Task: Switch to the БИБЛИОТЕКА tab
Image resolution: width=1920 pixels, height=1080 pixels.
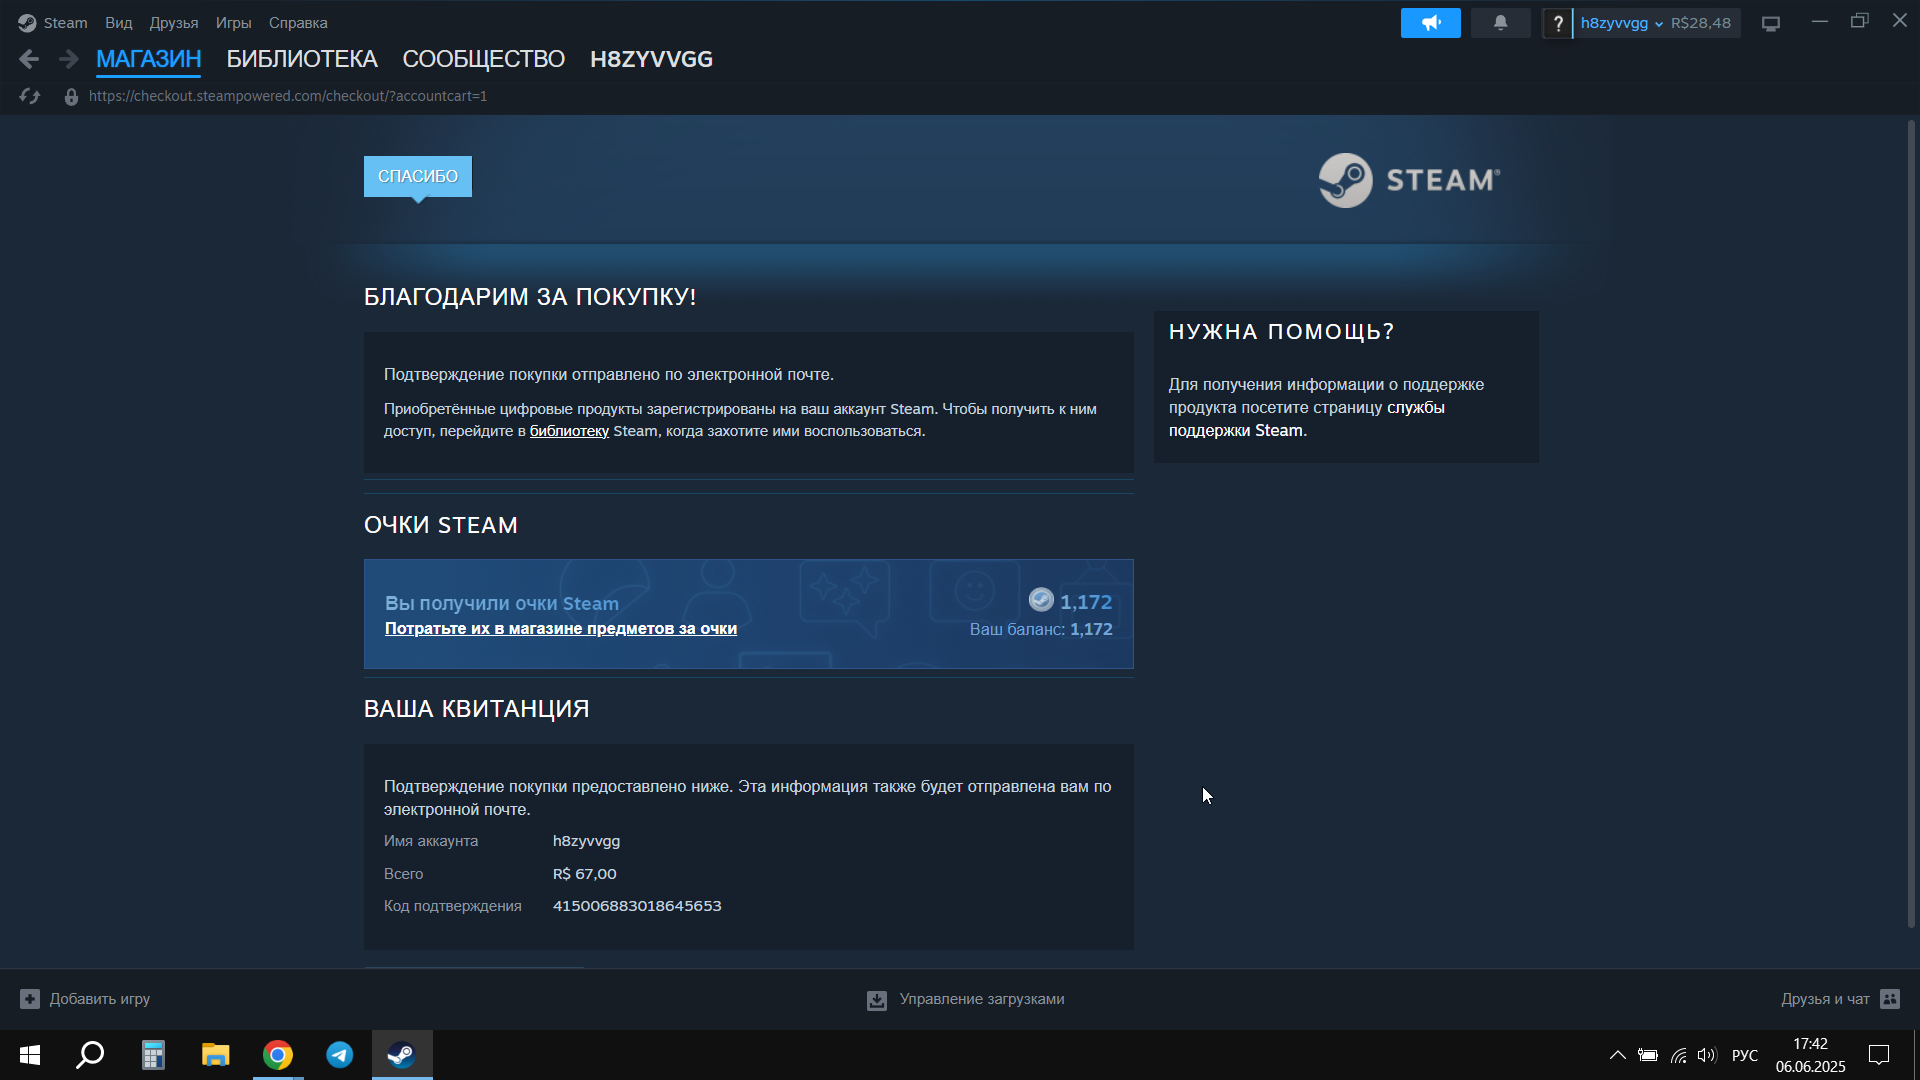Action: 302,59
